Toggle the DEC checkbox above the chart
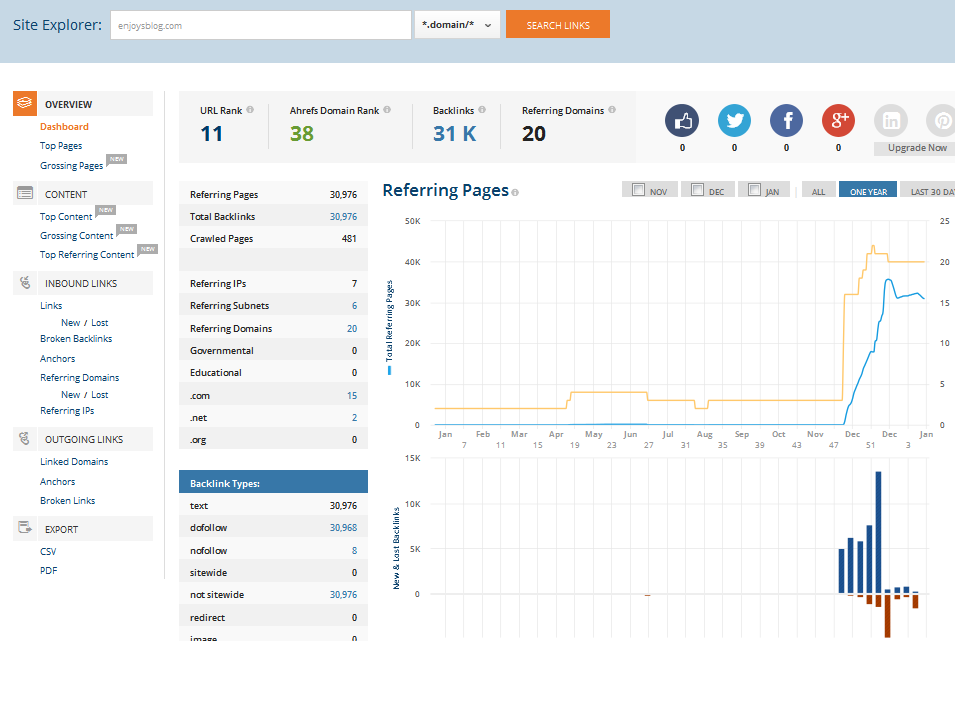The height and width of the screenshot is (718, 962). click(698, 190)
